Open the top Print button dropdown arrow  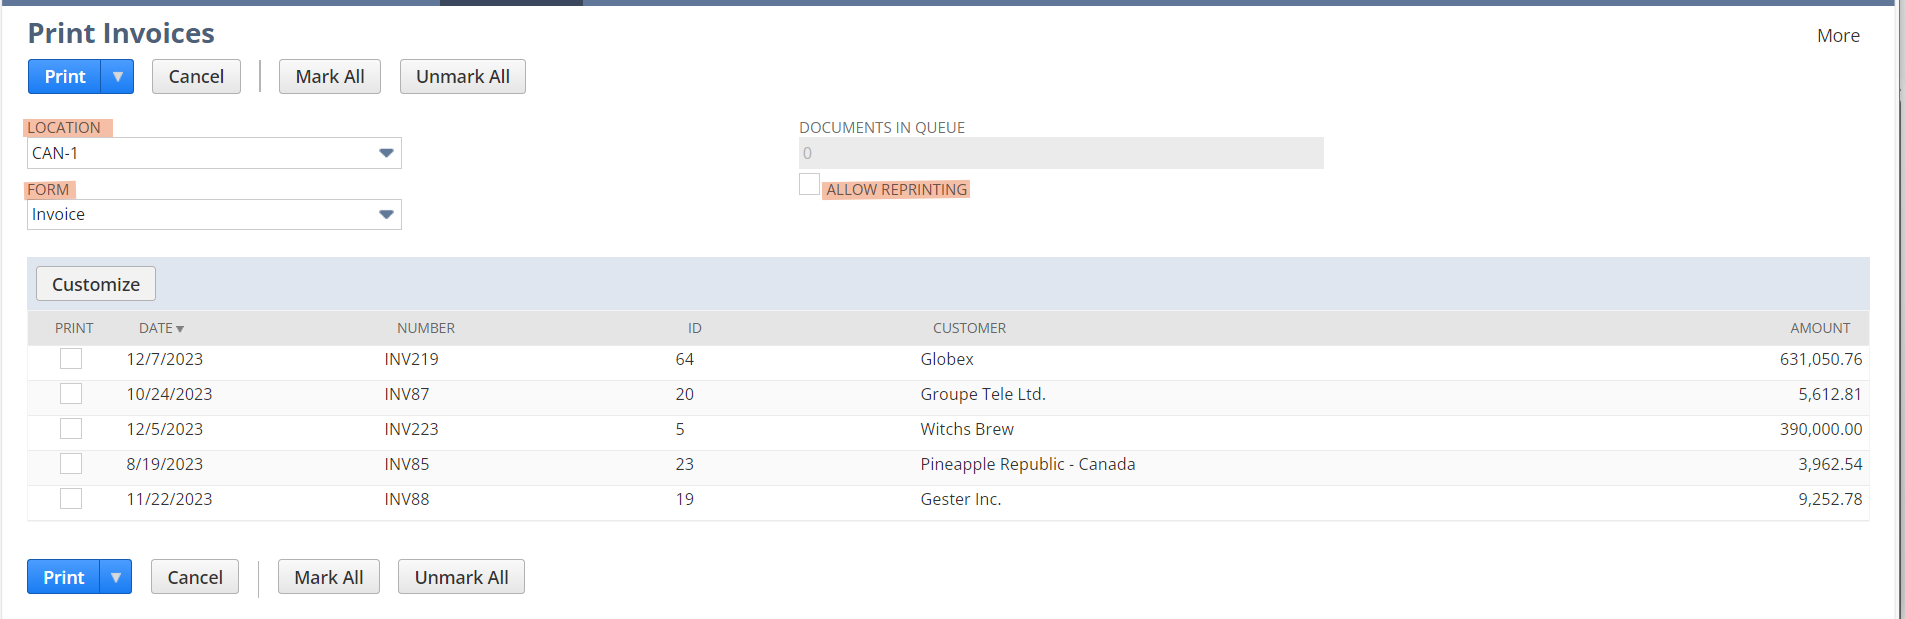pyautogui.click(x=118, y=77)
